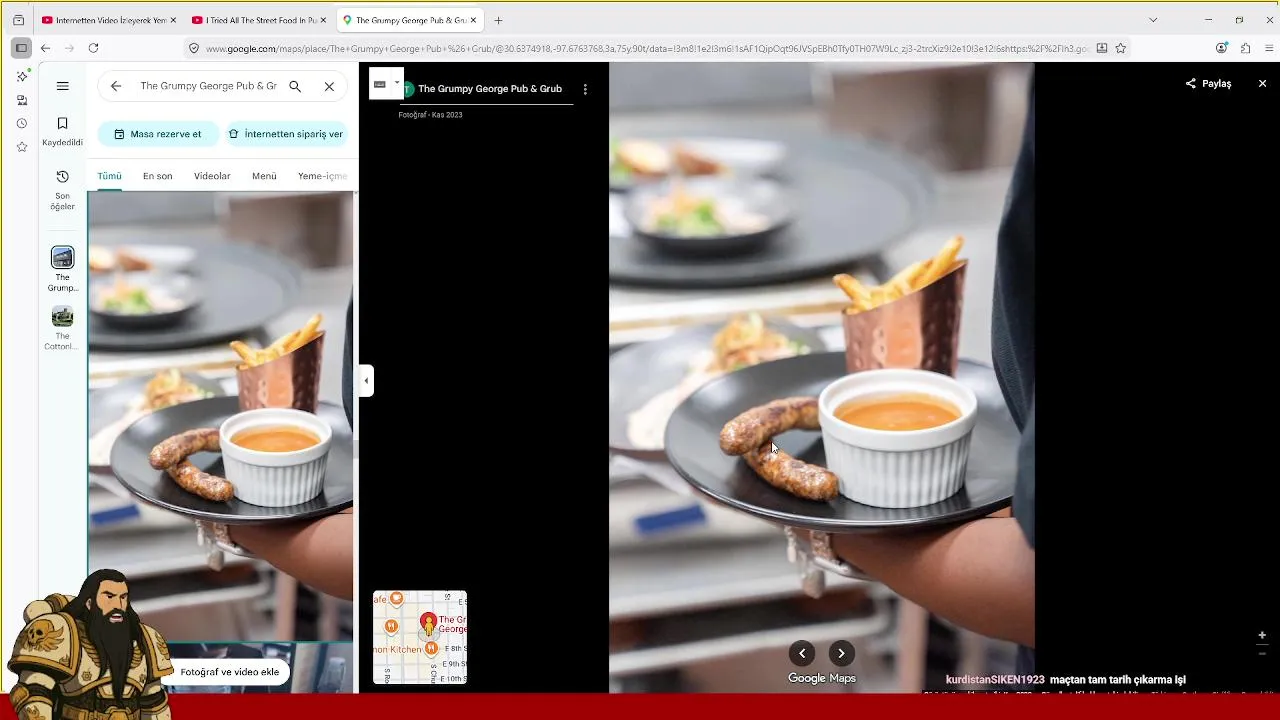This screenshot has height=720, width=1280.
Task: Open the Google Maps hamburger menu
Action: point(62,86)
